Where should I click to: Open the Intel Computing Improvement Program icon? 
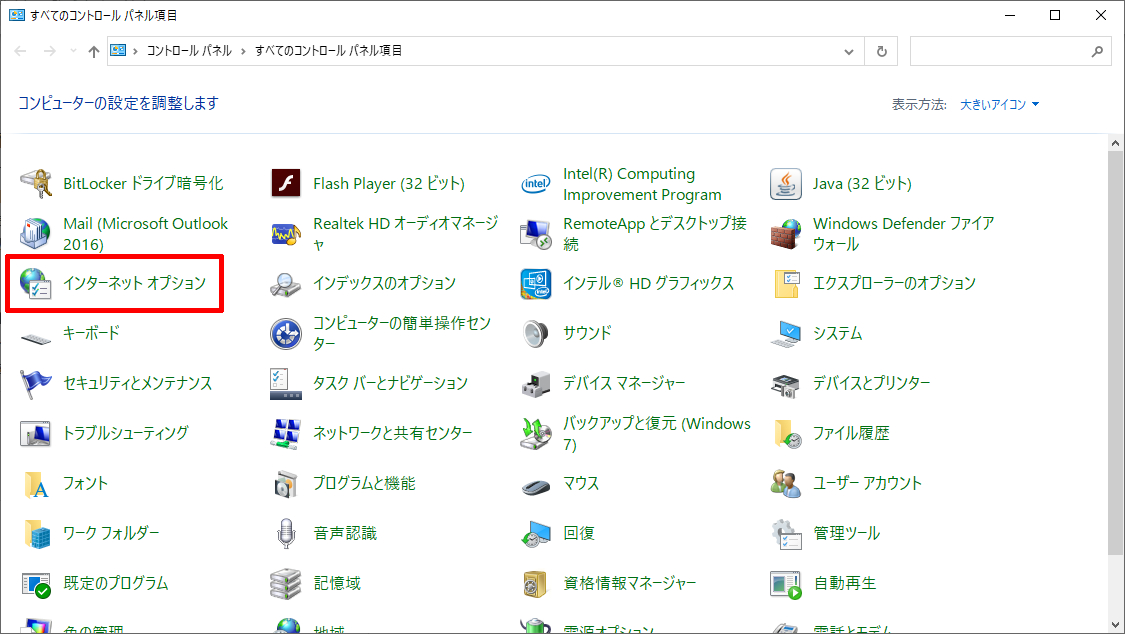click(x=535, y=184)
